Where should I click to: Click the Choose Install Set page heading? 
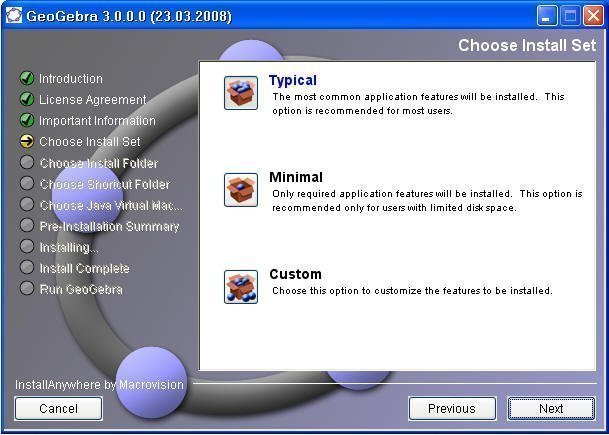[527, 45]
